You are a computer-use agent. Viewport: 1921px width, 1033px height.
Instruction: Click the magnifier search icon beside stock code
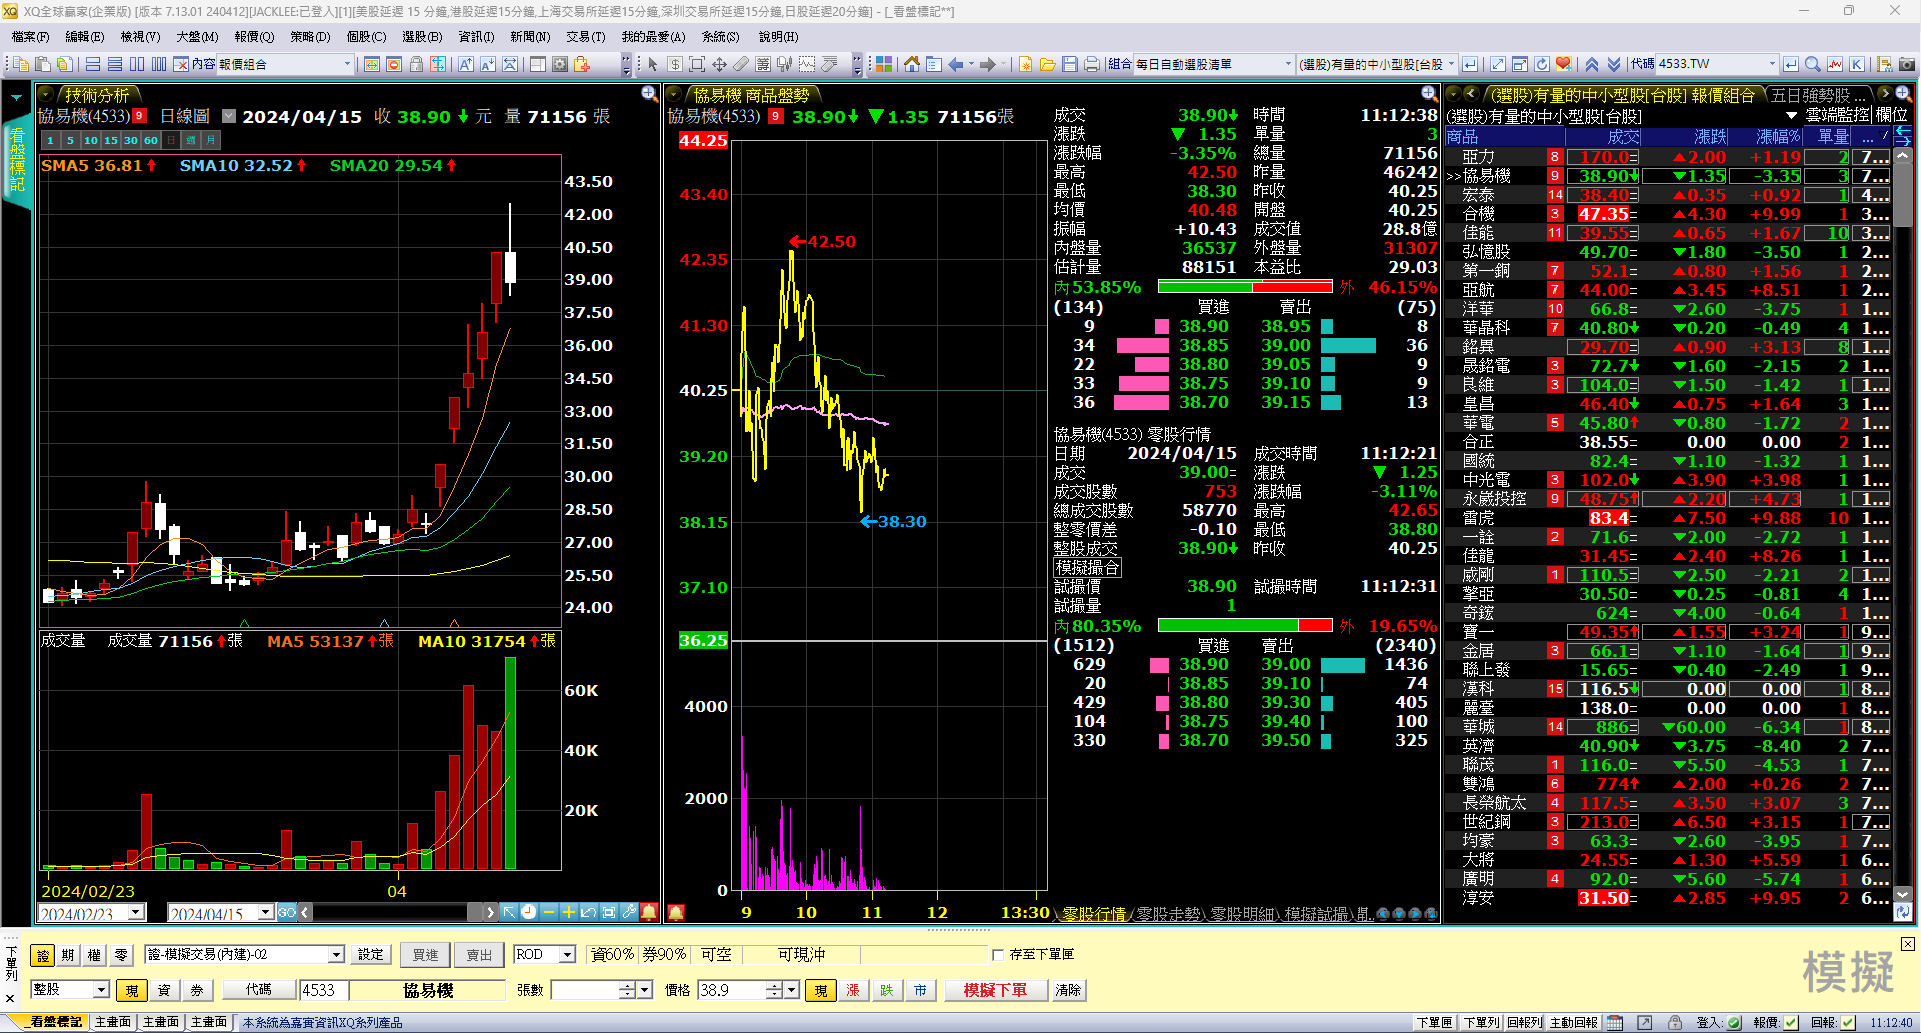point(1812,64)
